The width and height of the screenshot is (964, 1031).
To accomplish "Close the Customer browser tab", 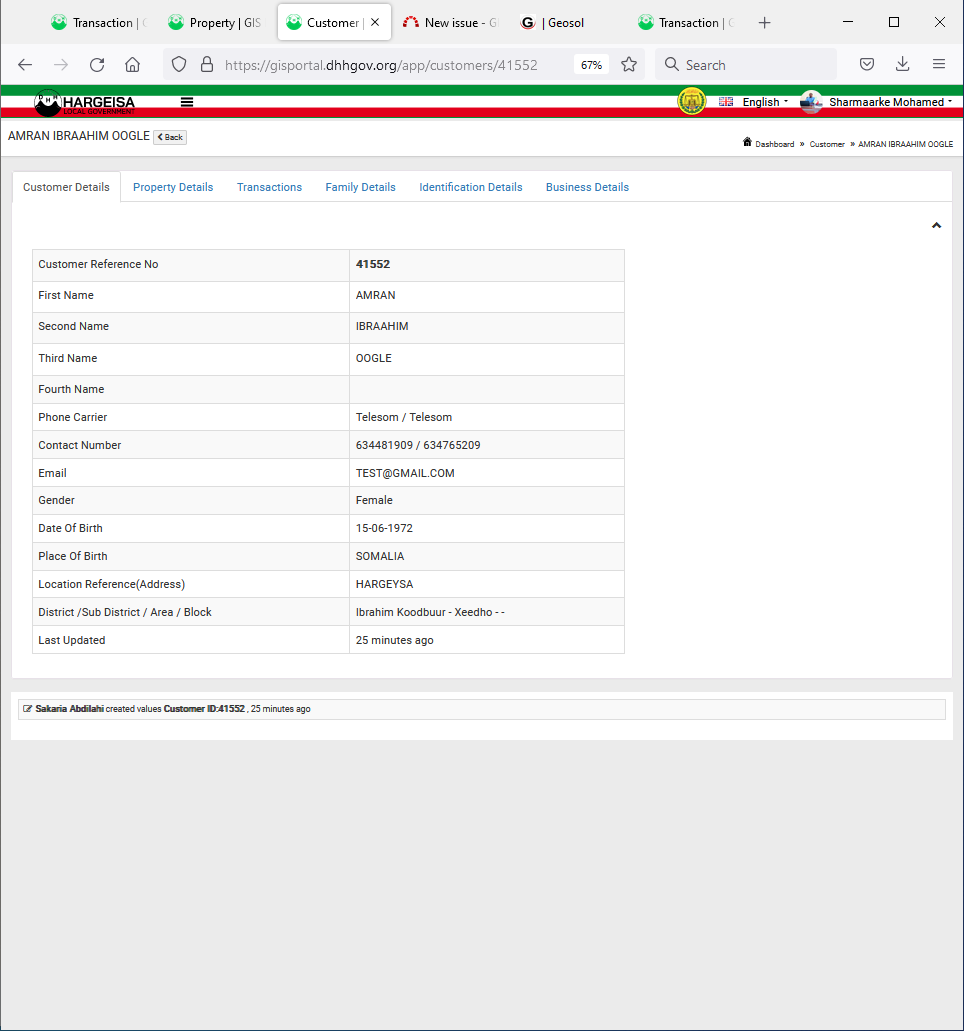I will pyautogui.click(x=375, y=22).
